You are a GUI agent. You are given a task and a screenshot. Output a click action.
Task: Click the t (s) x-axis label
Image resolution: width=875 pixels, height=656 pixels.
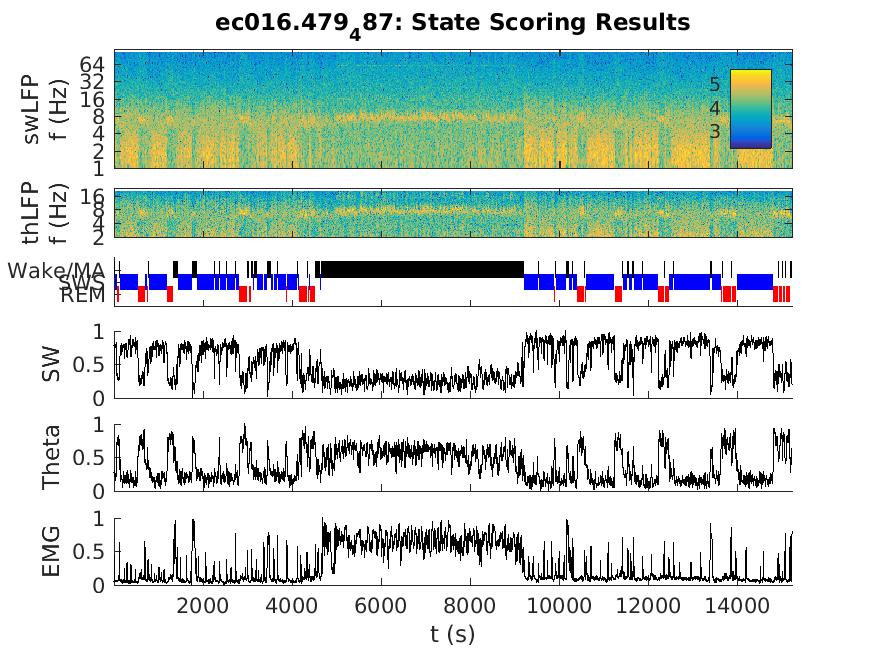pos(453,632)
